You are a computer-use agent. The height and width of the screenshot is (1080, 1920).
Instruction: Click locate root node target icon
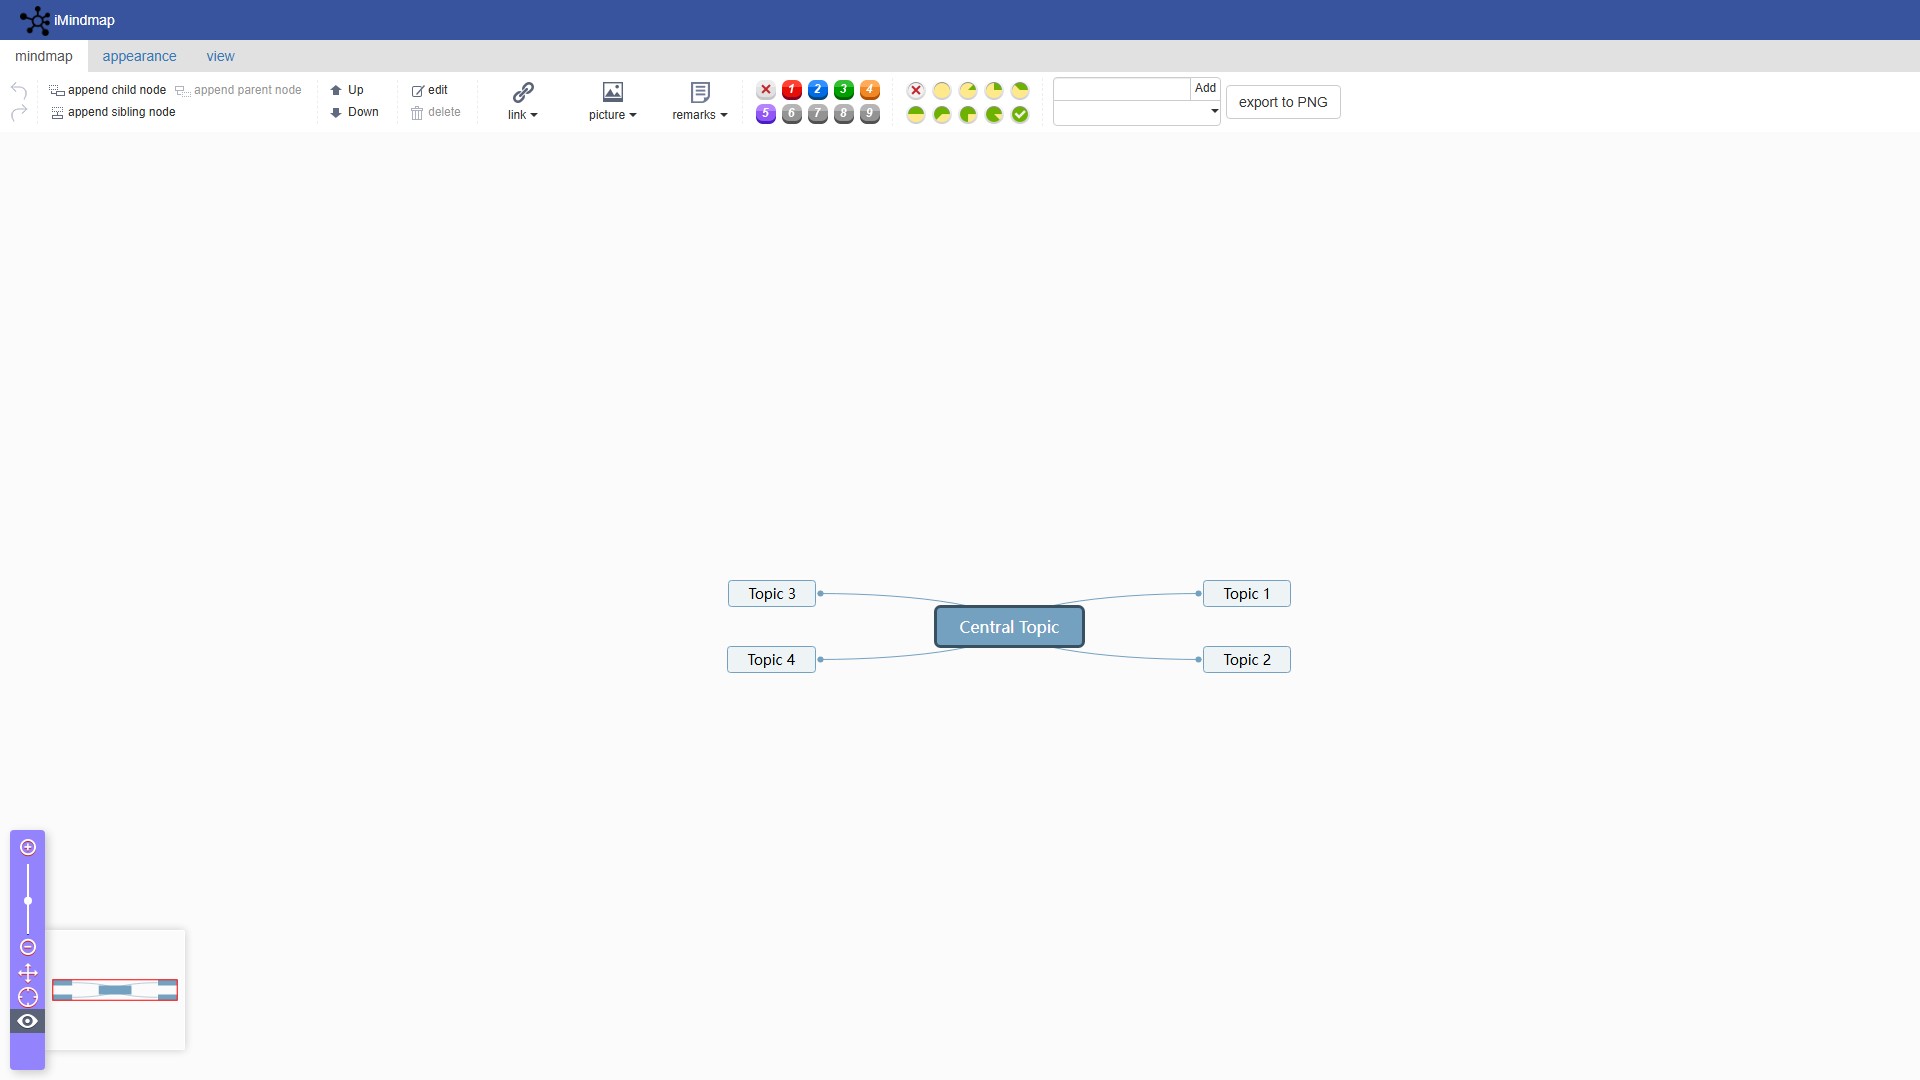point(28,997)
